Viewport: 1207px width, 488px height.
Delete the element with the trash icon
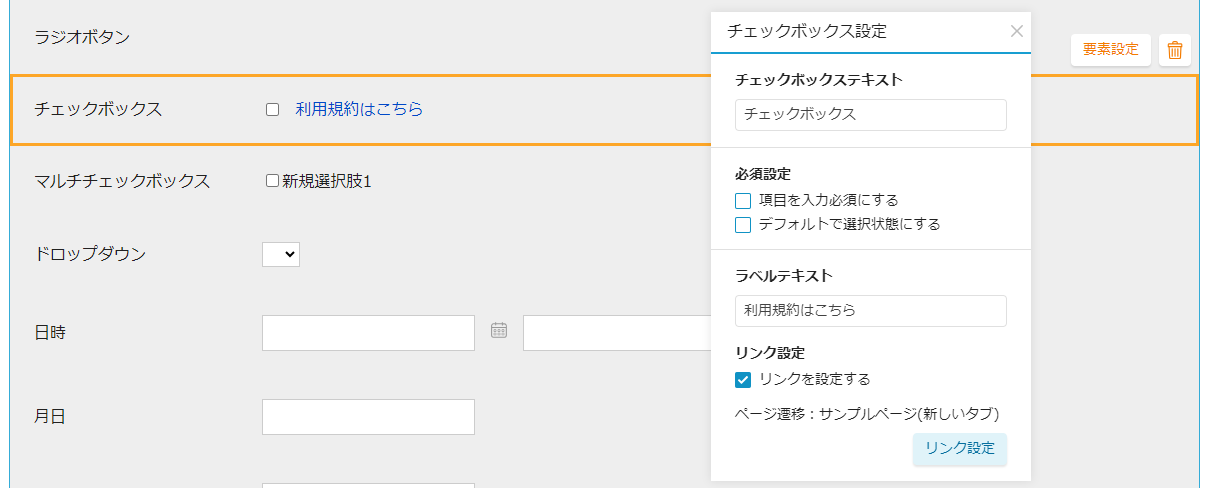[1175, 50]
